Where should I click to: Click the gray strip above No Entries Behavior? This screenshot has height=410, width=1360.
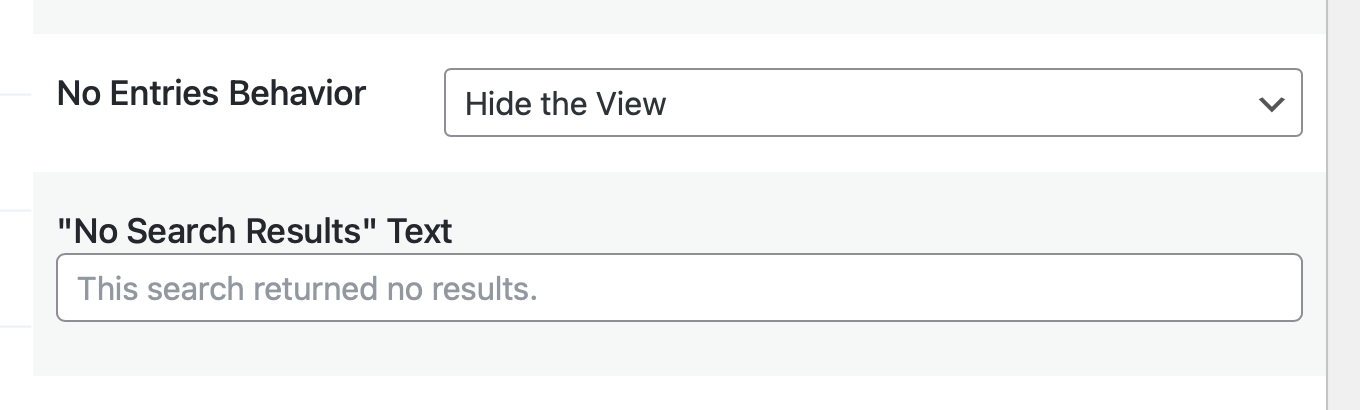tap(678, 15)
